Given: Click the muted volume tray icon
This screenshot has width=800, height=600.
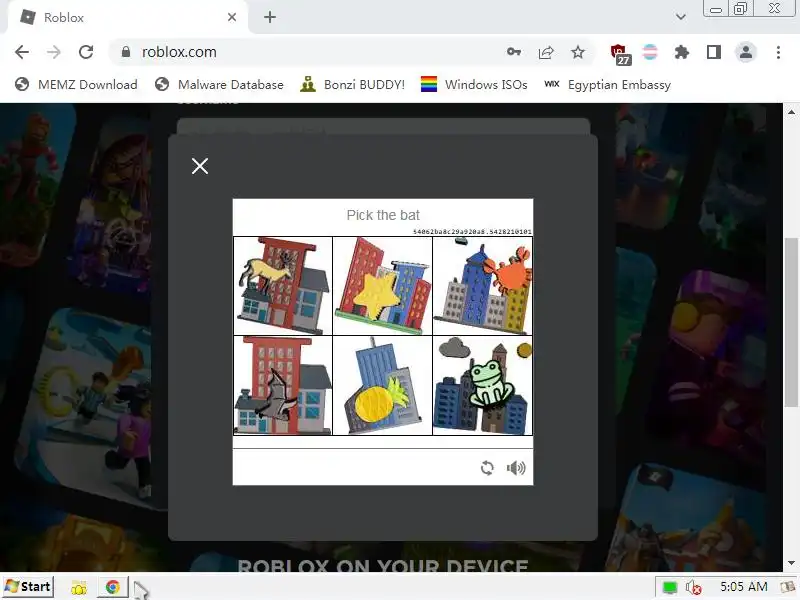Looking at the screenshot, I should tap(693, 587).
